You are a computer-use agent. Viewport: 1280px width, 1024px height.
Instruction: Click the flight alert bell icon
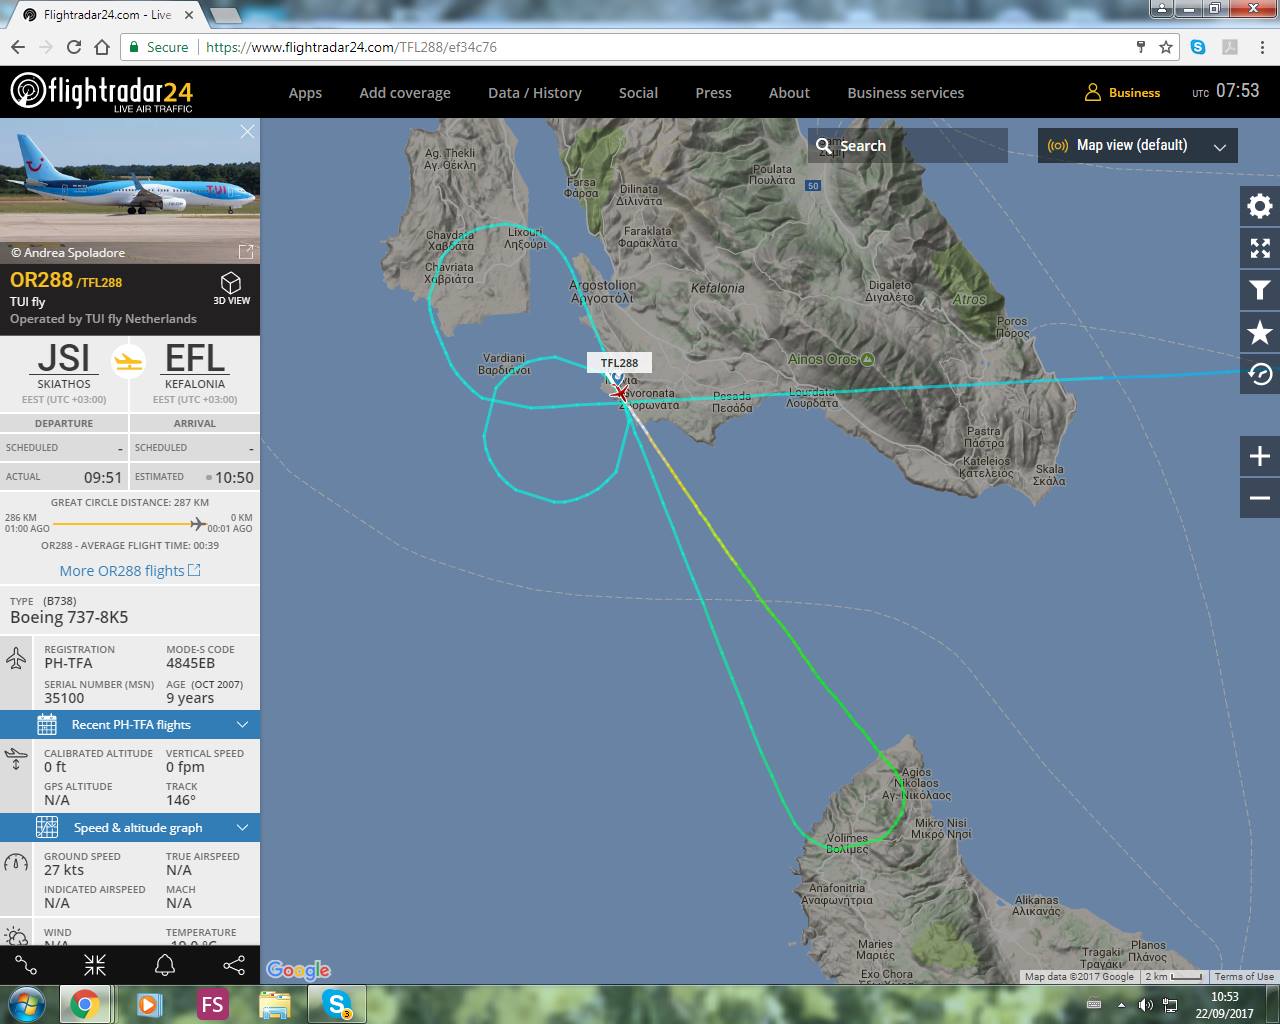tap(165, 965)
